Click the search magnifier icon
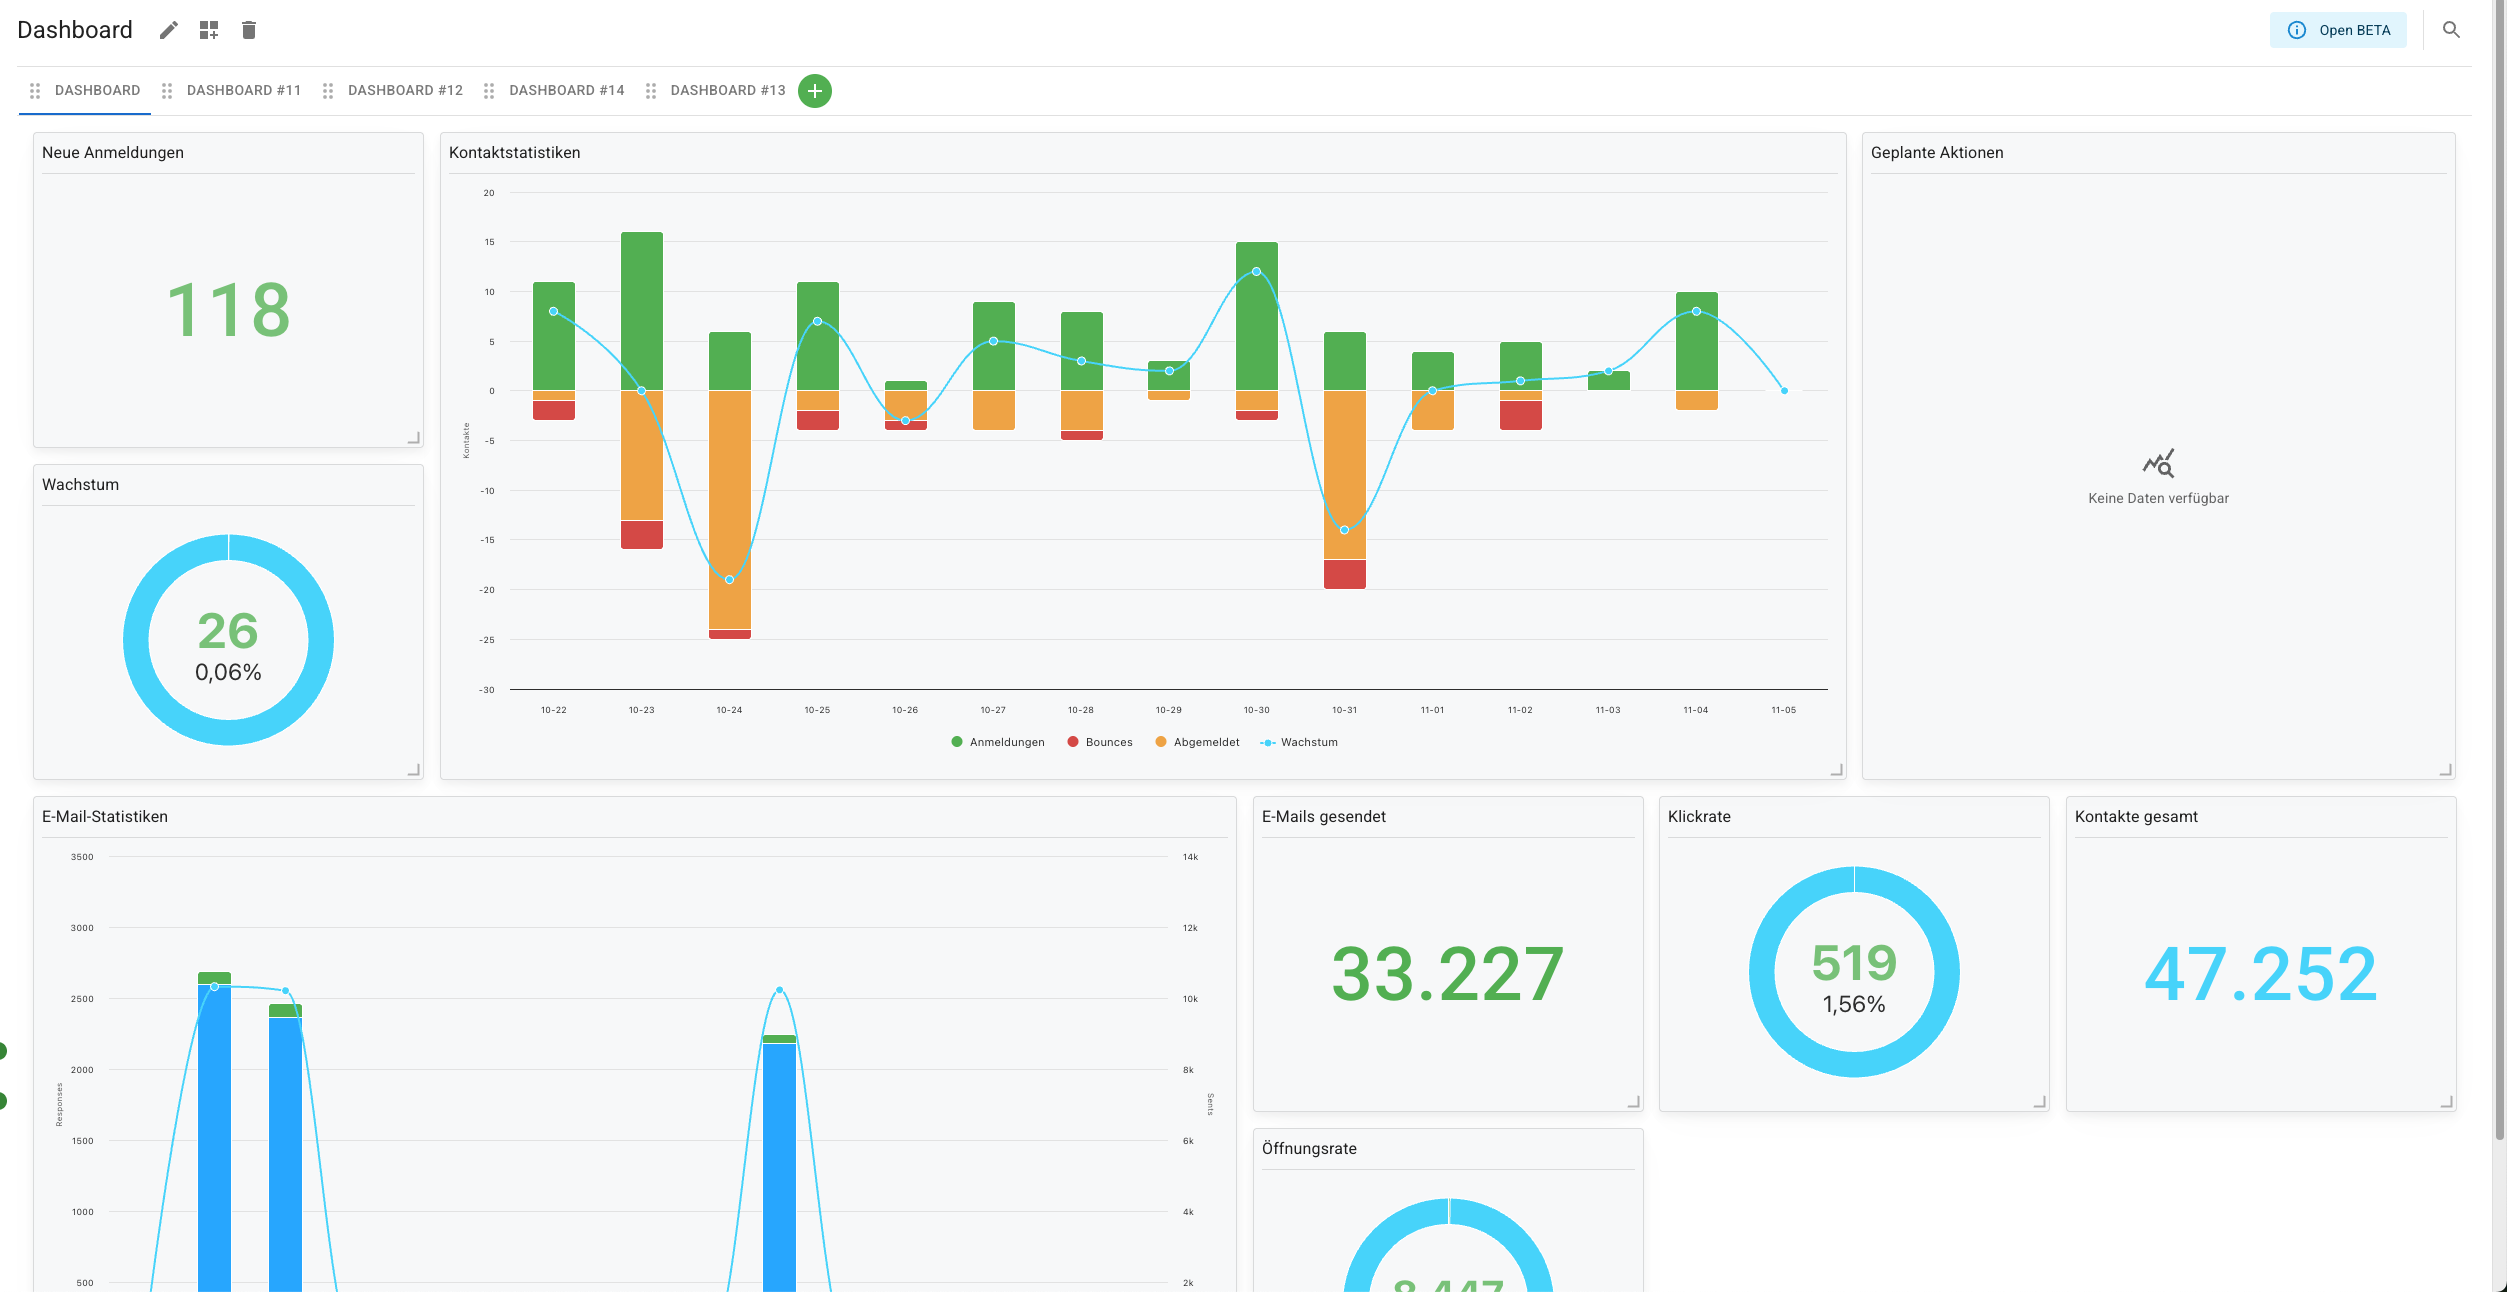Viewport: 2507px width, 1292px height. [2451, 30]
